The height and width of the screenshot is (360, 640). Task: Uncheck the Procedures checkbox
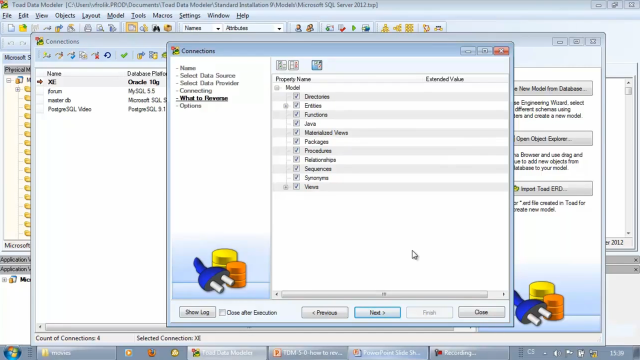click(297, 150)
